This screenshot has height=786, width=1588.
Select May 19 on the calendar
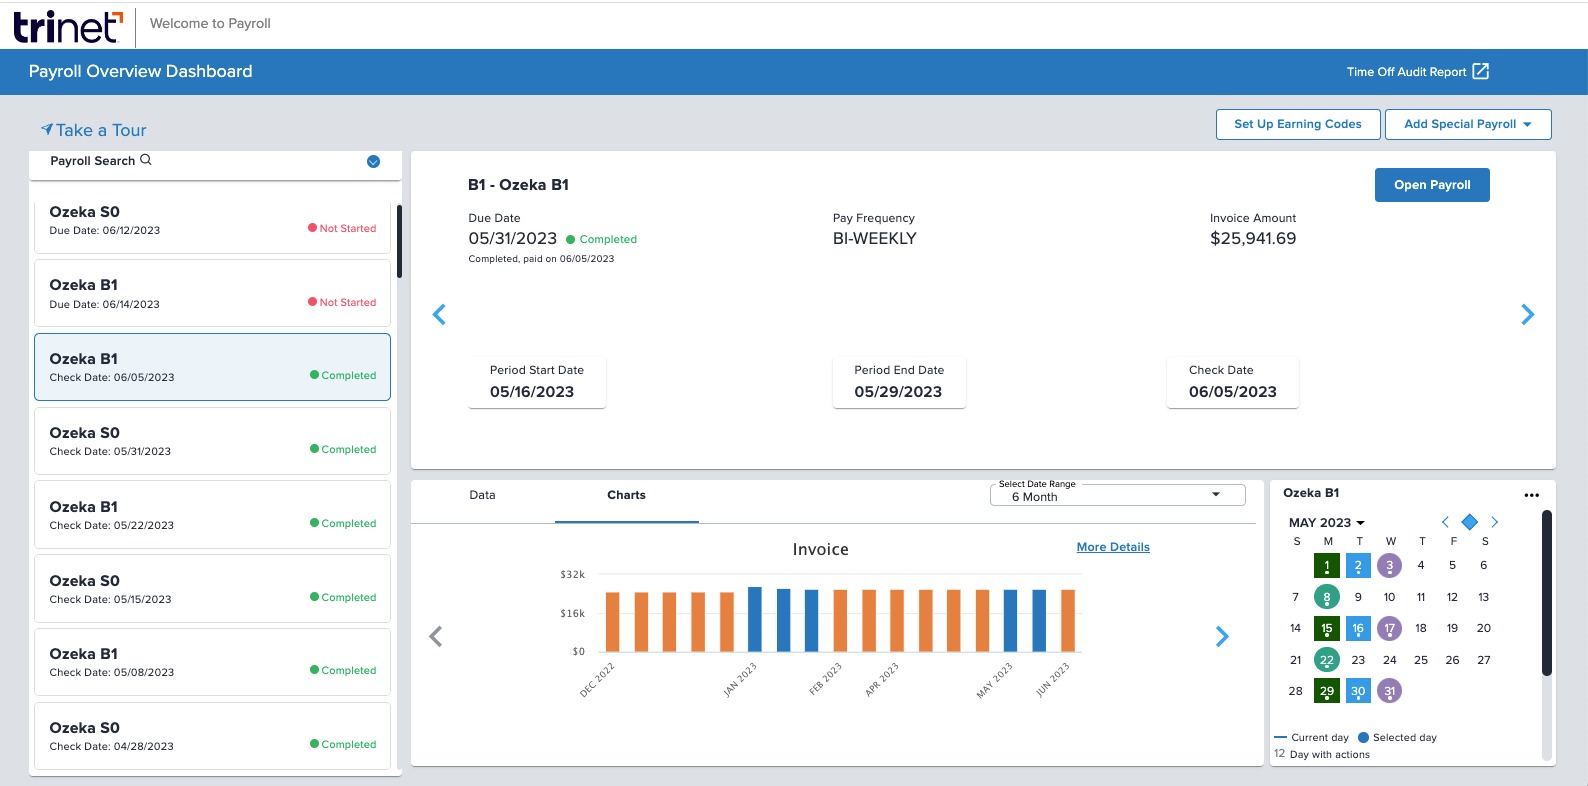(1452, 629)
